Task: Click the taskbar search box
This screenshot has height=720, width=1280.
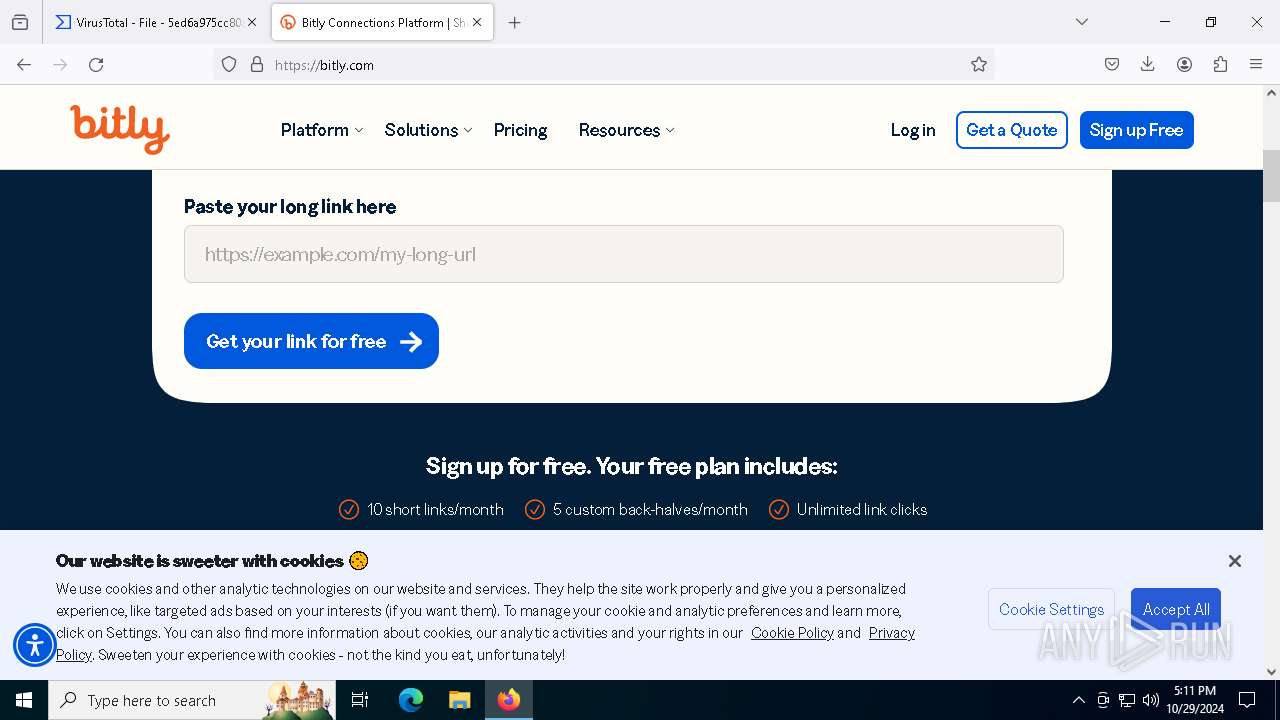Action: pos(192,700)
